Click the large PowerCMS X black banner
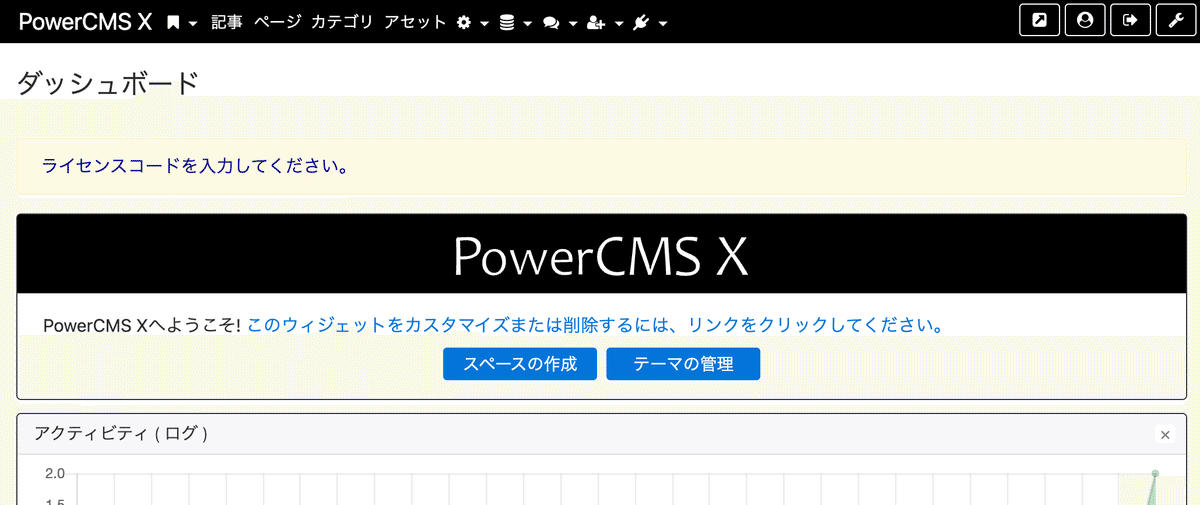Viewport: 1200px width, 505px height. click(601, 254)
